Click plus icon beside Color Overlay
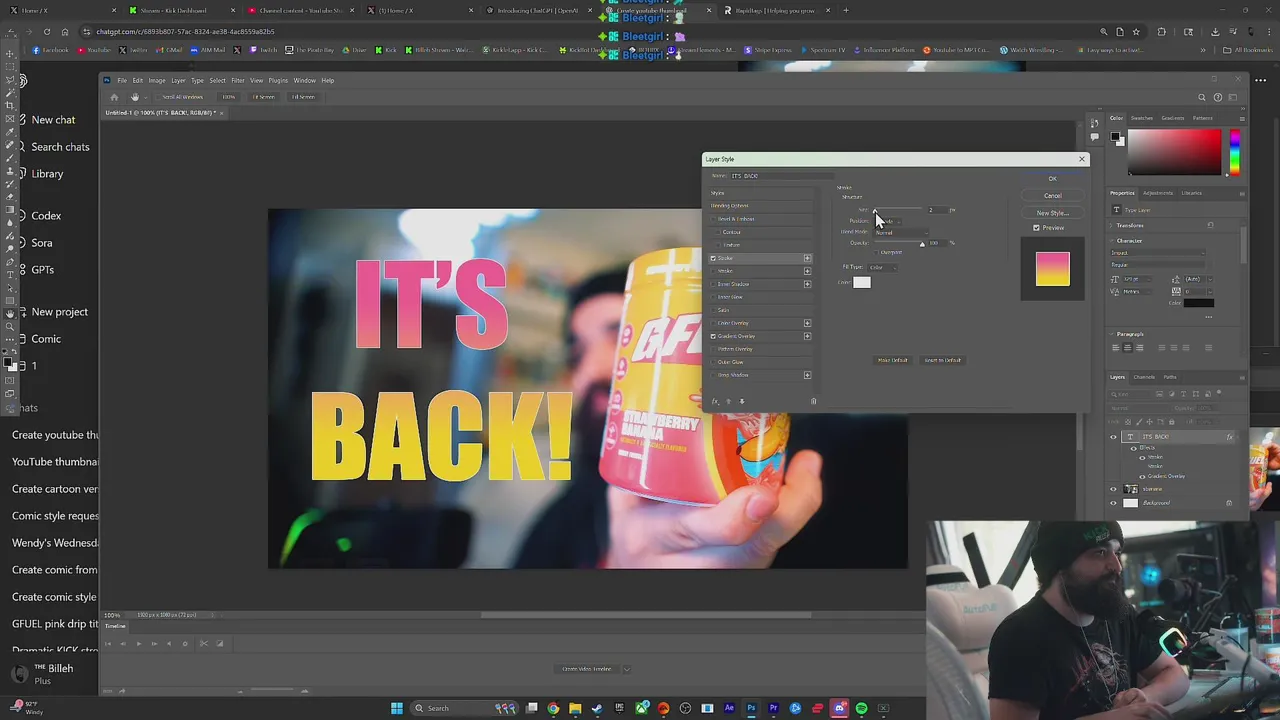 coord(807,323)
